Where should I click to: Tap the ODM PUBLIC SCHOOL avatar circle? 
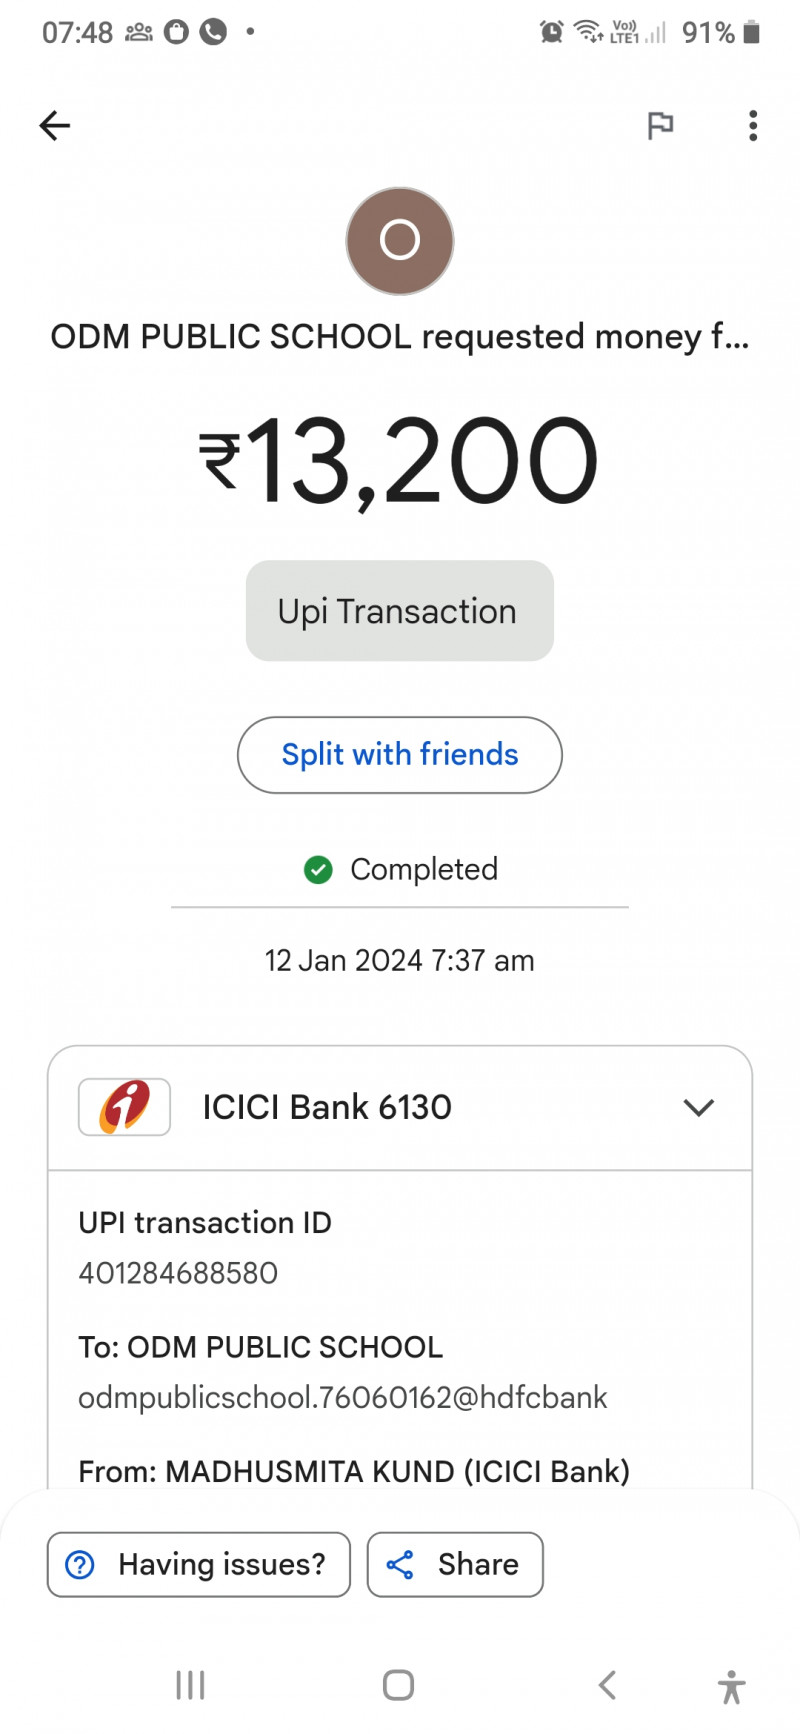pos(400,241)
